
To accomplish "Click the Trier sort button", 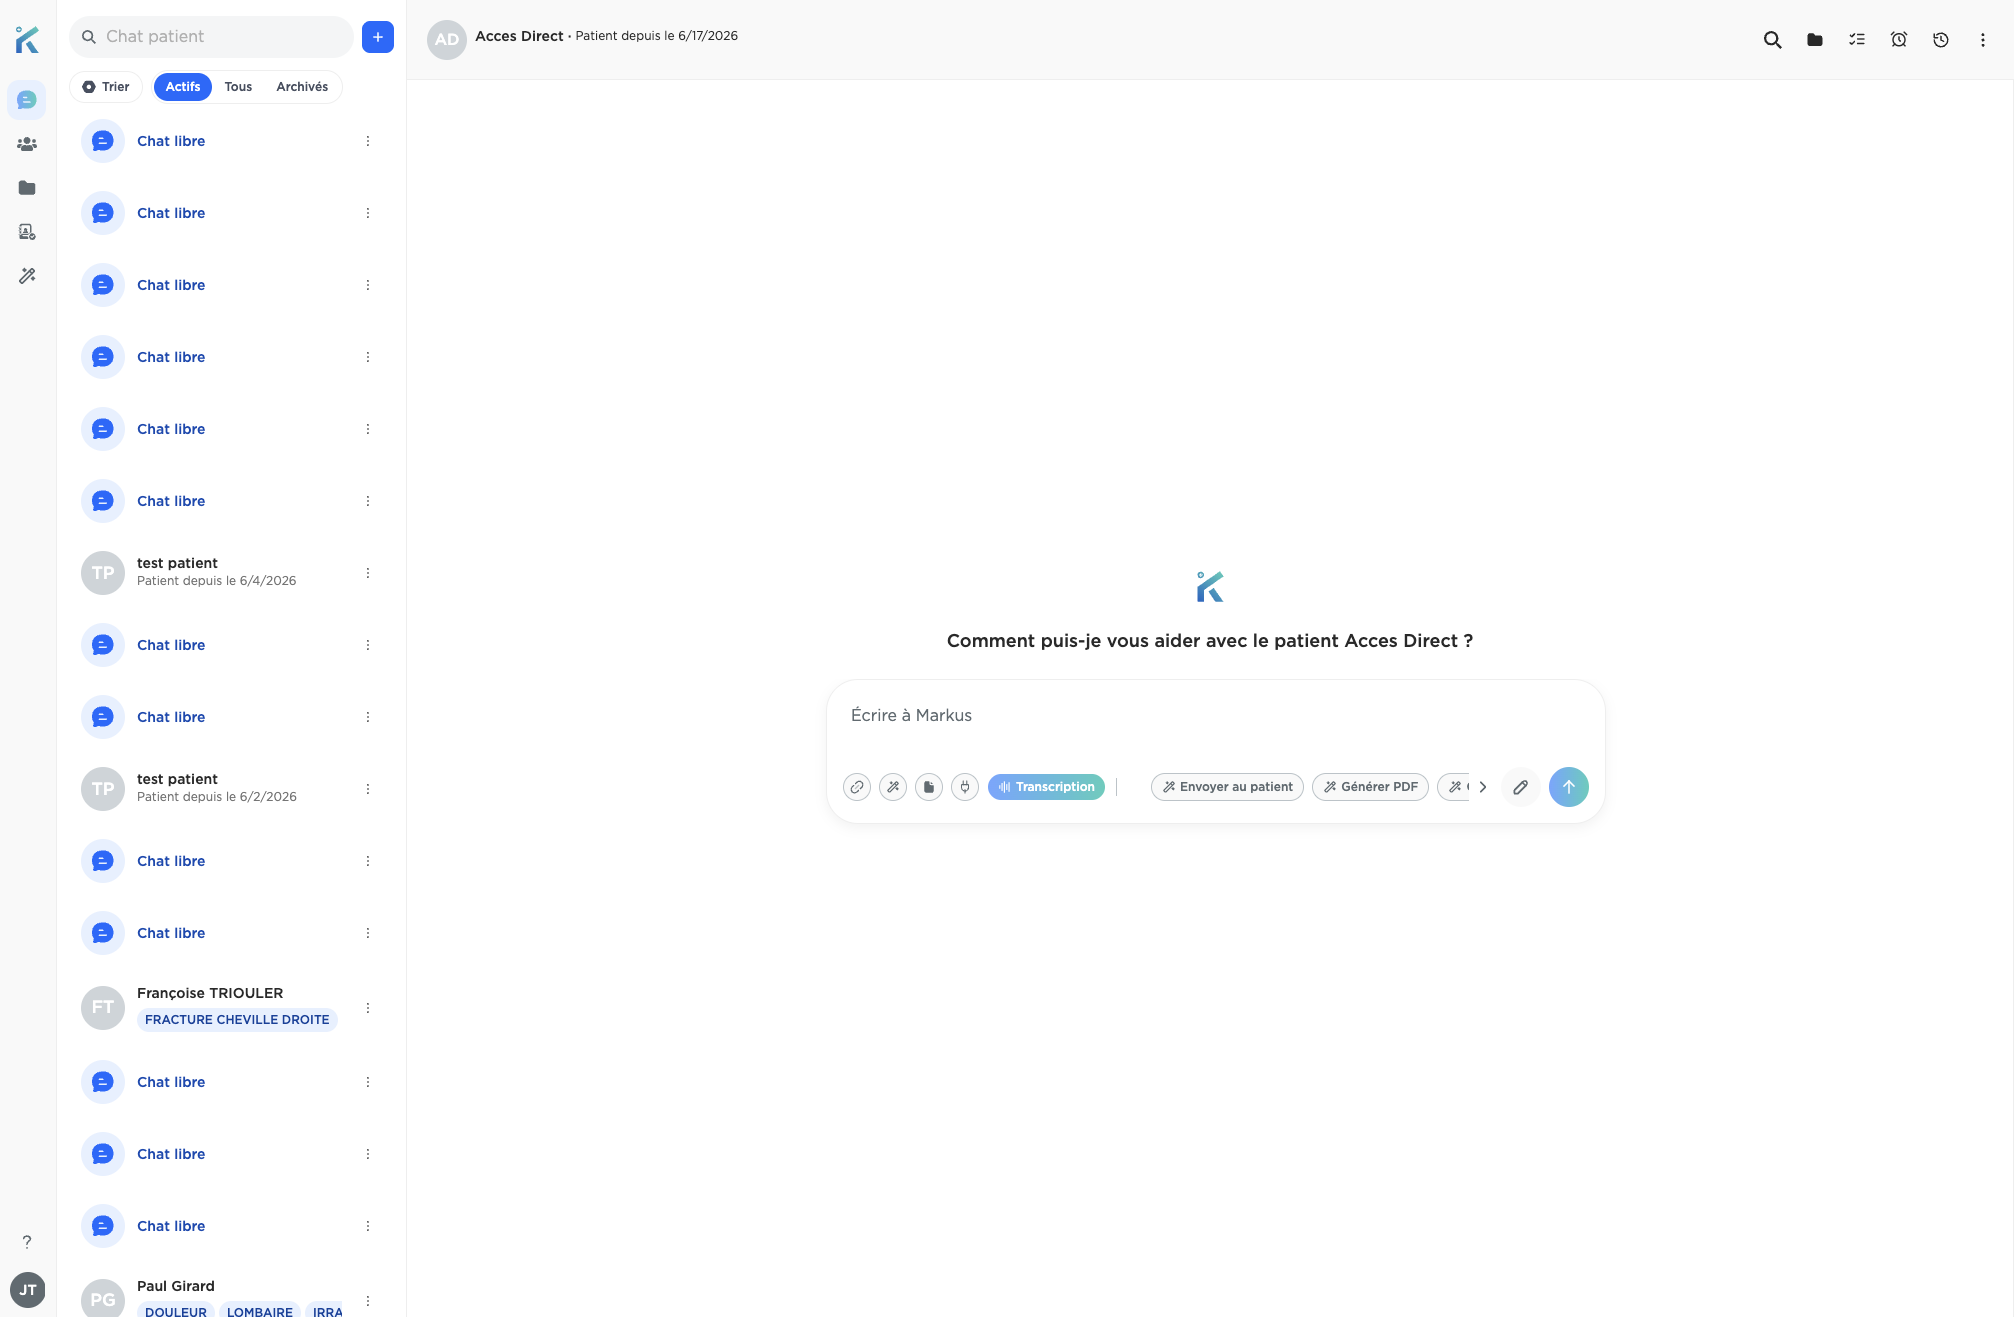I will tap(106, 87).
